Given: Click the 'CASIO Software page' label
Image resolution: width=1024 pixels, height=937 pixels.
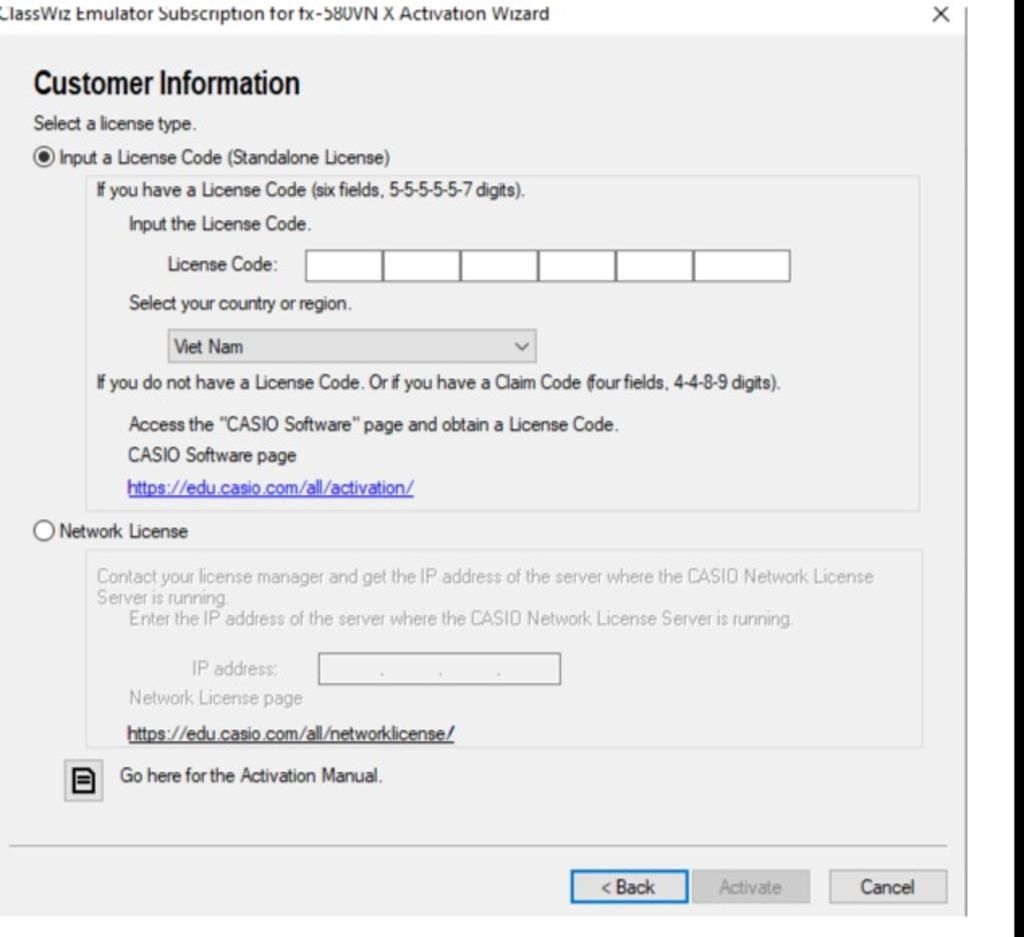Looking at the screenshot, I should coord(212,455).
